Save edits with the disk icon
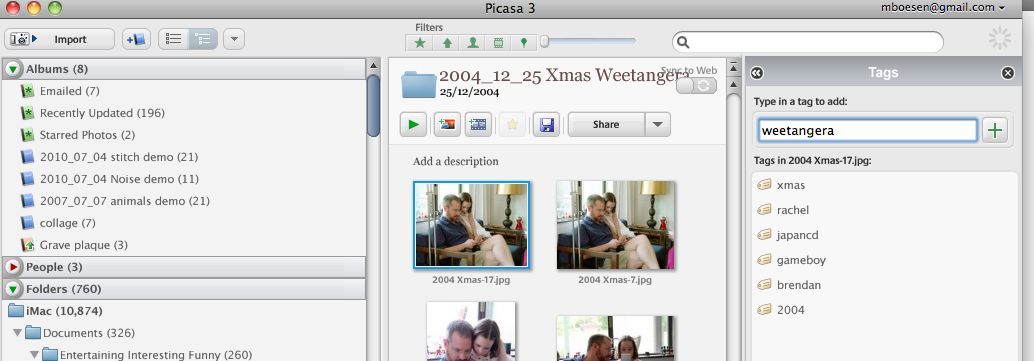The height and width of the screenshot is (361, 1034). pos(546,124)
